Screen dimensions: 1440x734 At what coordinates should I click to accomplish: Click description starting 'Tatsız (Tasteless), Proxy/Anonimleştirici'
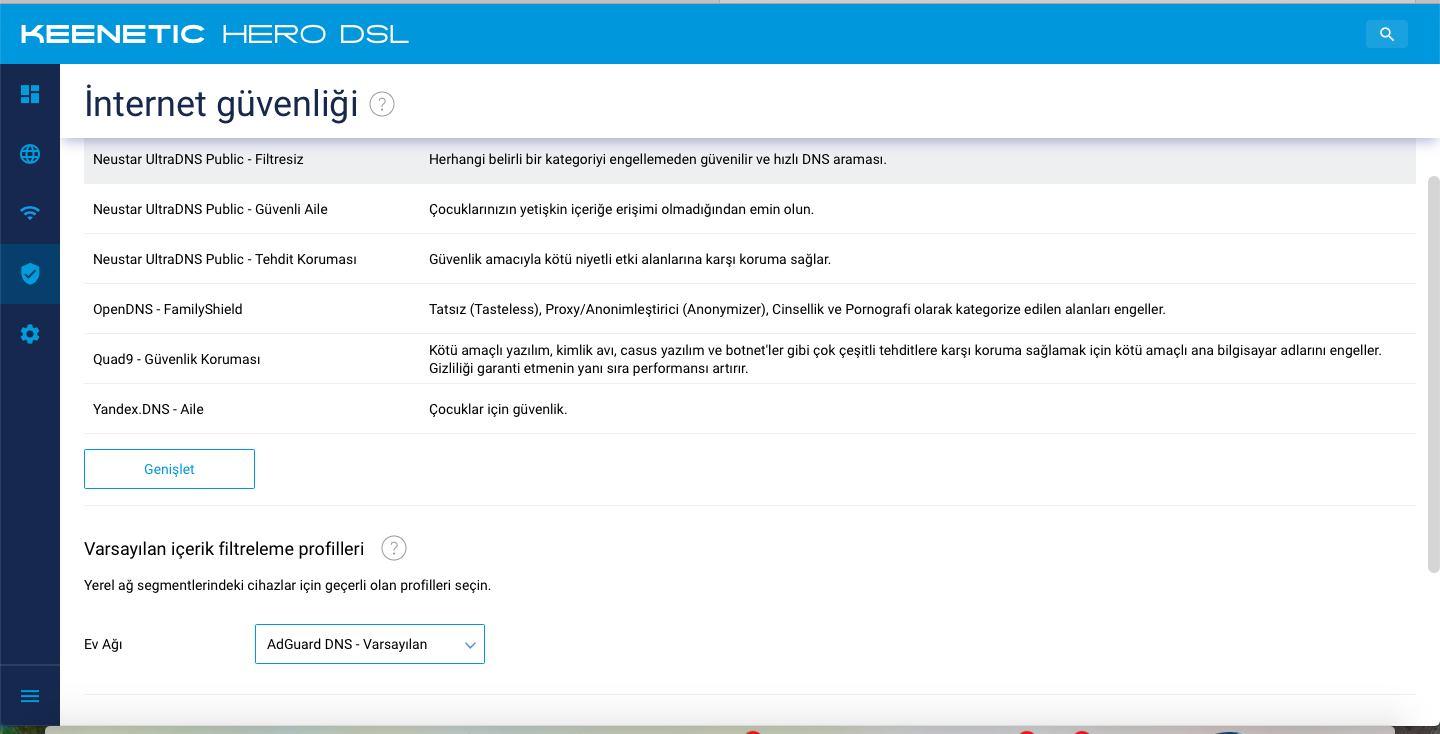pyautogui.click(x=797, y=309)
